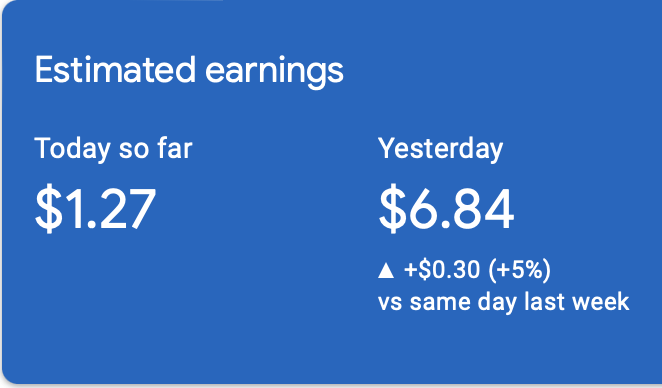Click the +$0.30 change amount

(x=442, y=270)
